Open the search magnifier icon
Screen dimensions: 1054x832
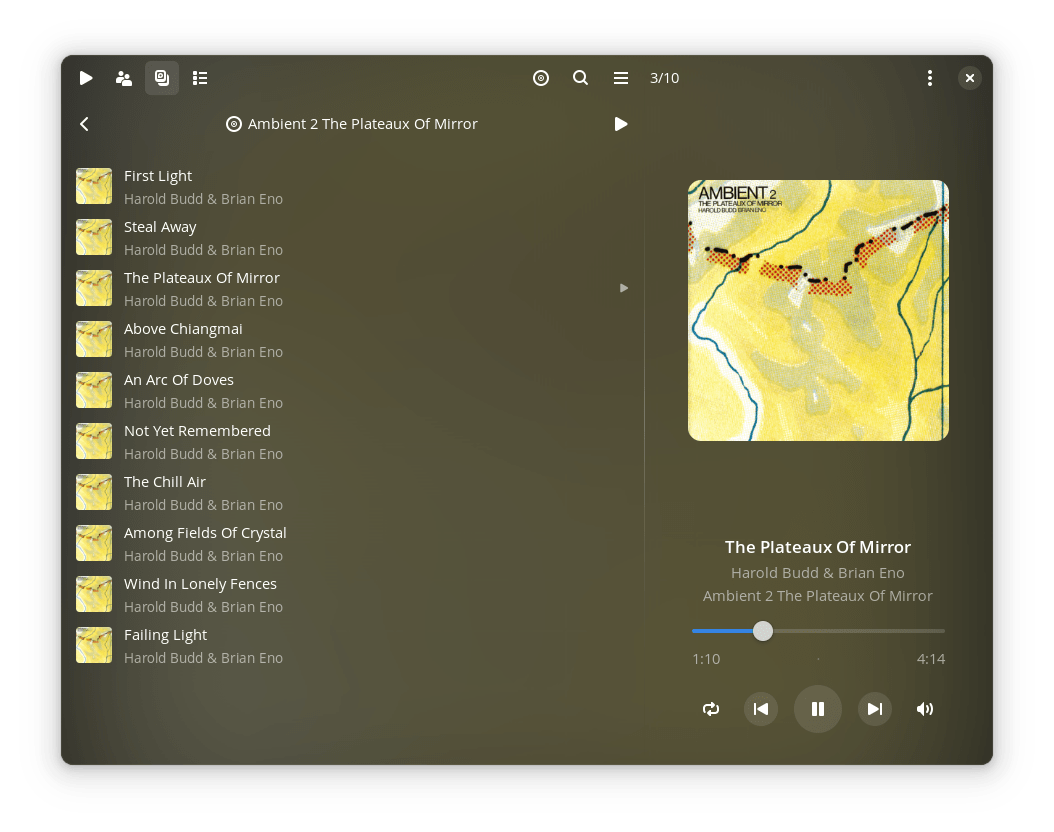[x=580, y=78]
